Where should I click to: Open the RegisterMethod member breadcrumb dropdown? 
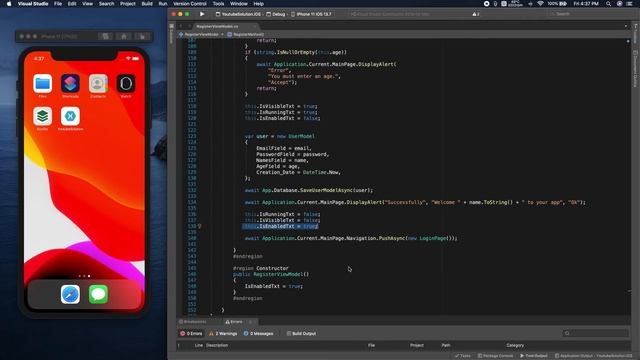click(x=246, y=35)
